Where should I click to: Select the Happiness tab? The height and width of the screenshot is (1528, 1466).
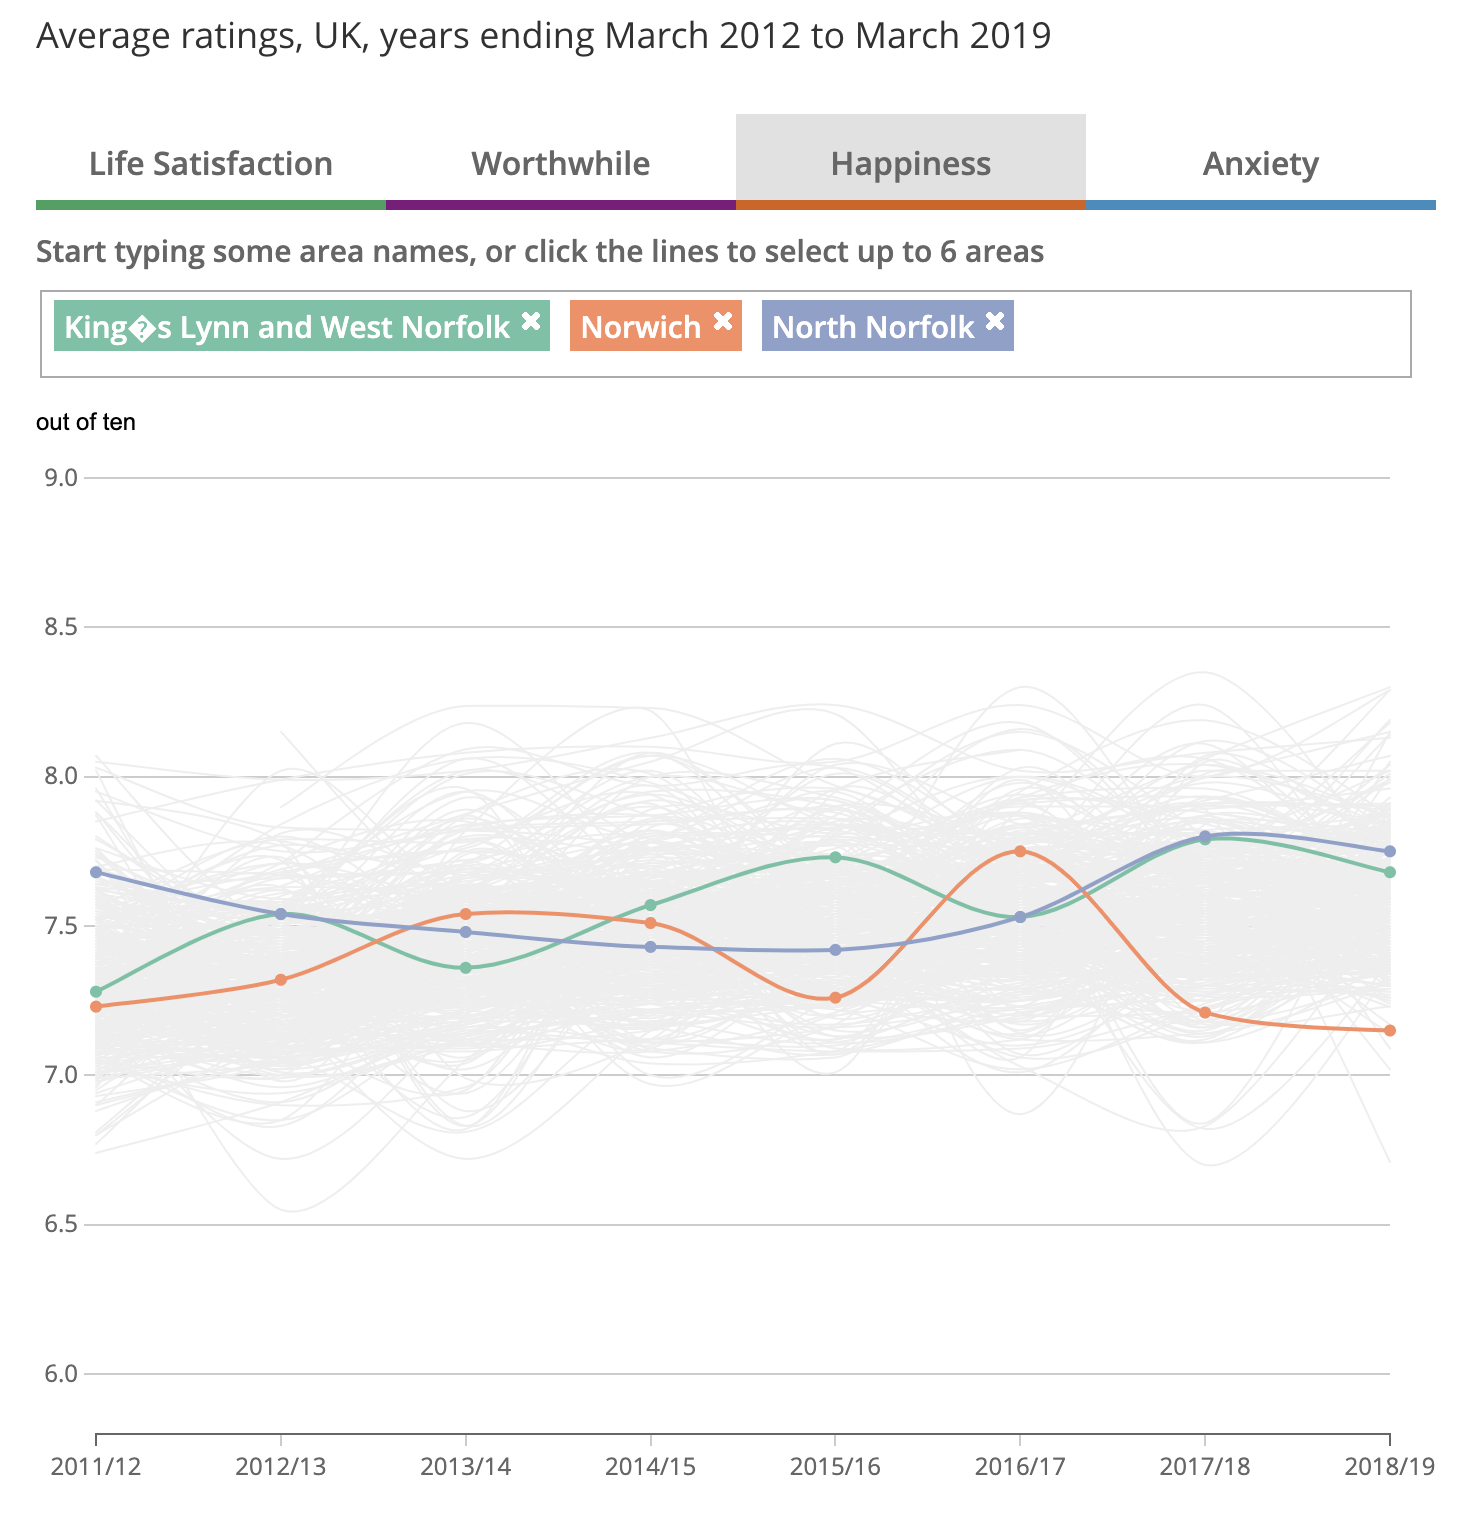click(x=911, y=163)
